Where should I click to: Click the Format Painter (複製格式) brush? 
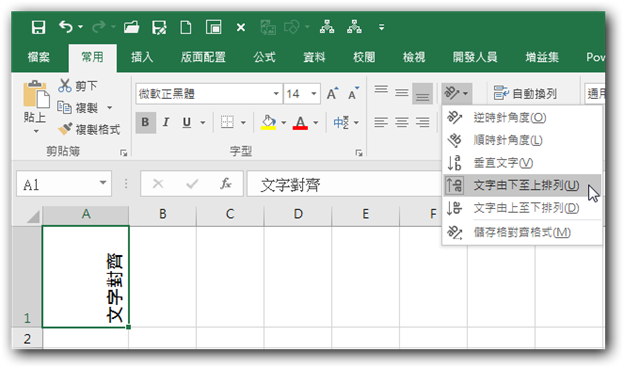[65, 129]
